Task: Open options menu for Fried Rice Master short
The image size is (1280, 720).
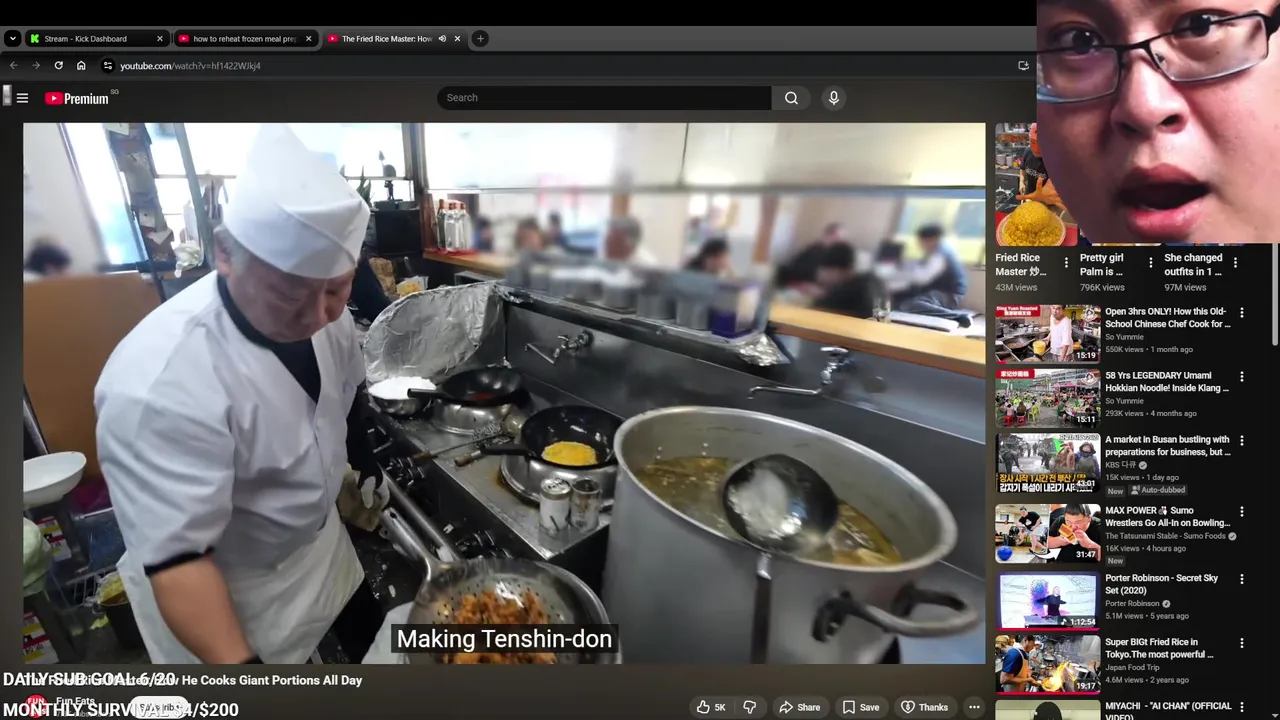Action: click(x=1066, y=263)
